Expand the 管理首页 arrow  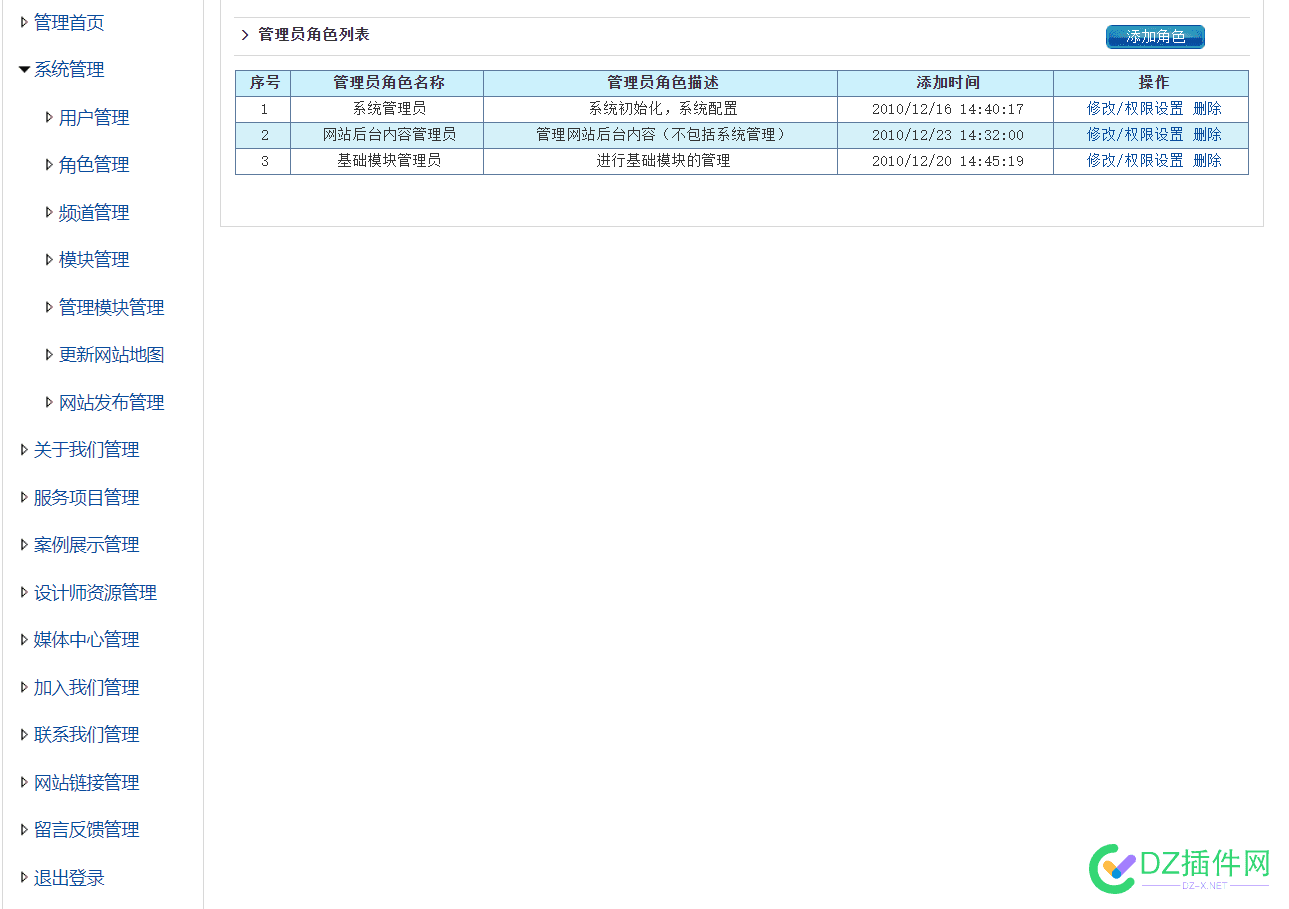pyautogui.click(x=24, y=22)
